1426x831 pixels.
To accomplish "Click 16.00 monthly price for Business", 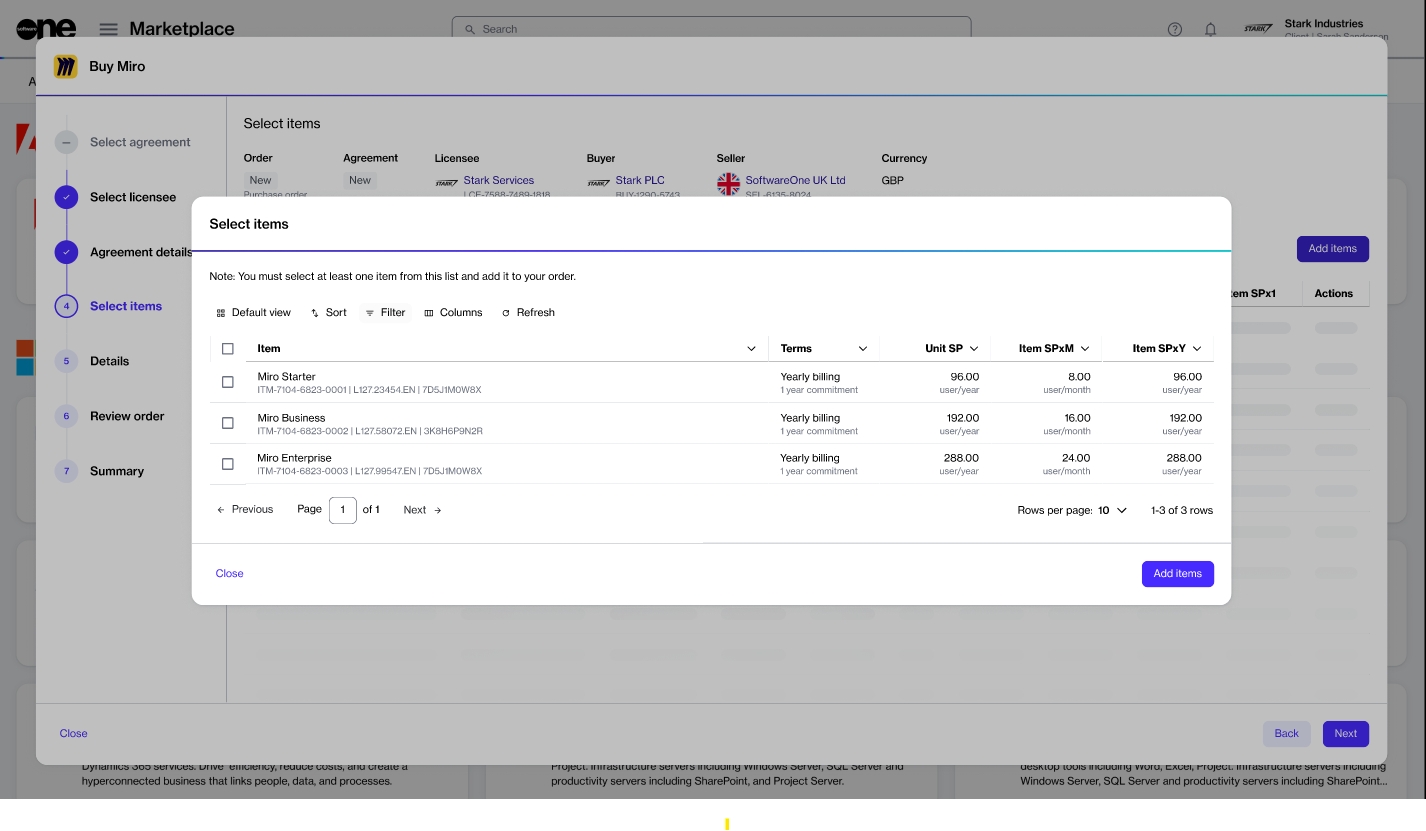I will (x=1077, y=418).
